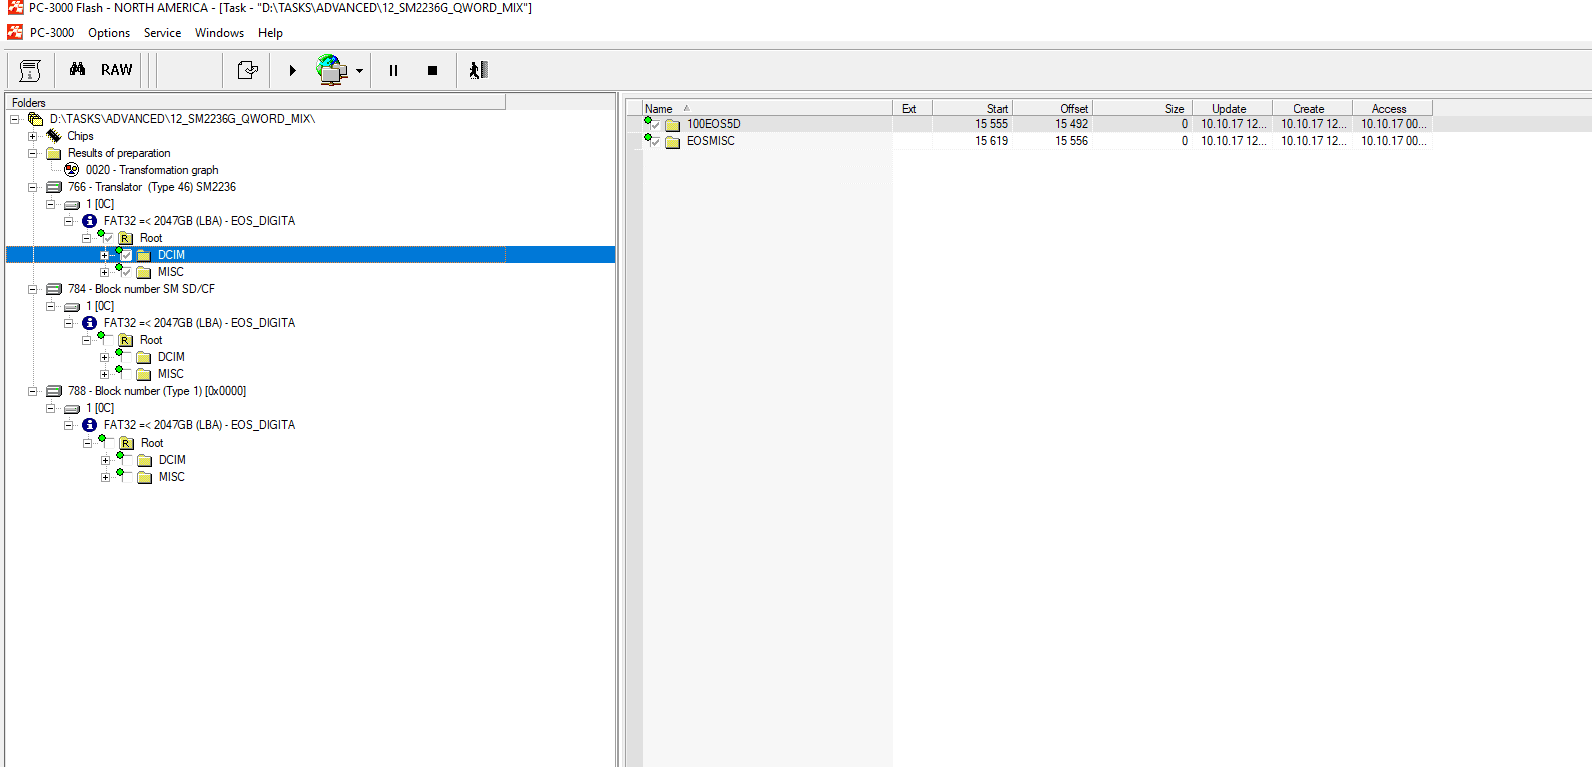Click the exit running-man icon

tap(478, 70)
